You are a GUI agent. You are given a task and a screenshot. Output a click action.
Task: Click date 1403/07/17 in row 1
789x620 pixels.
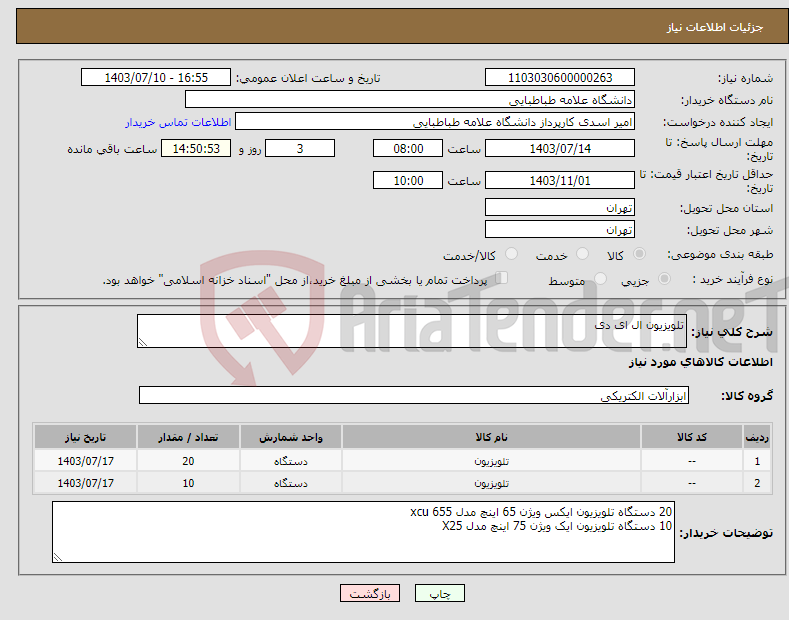pyautogui.click(x=86, y=461)
